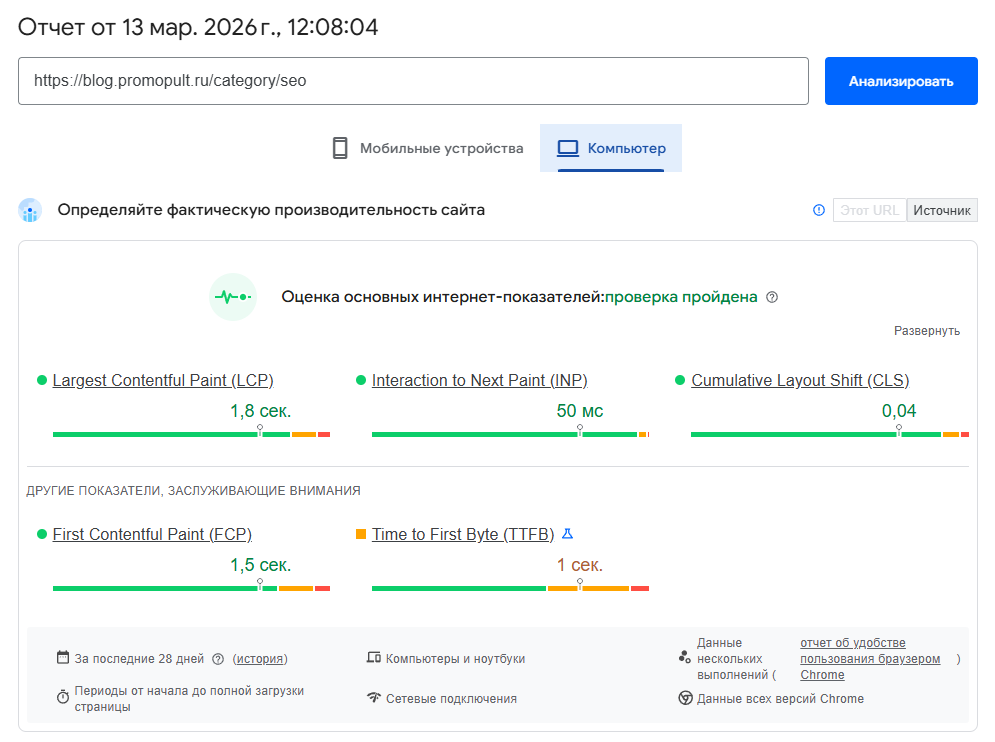
Task: Click the calendar icon near «За последние 28 дней»
Action: pyautogui.click(x=61, y=657)
